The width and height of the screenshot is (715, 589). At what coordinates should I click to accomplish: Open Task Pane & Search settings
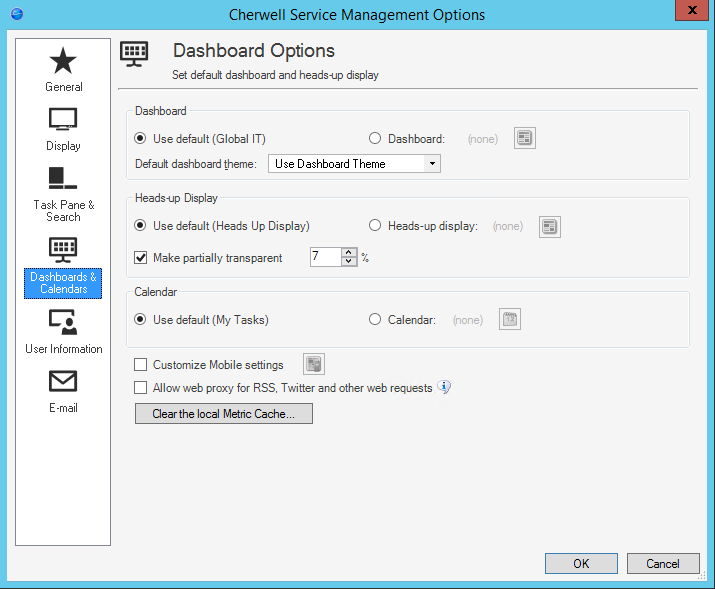point(63,192)
